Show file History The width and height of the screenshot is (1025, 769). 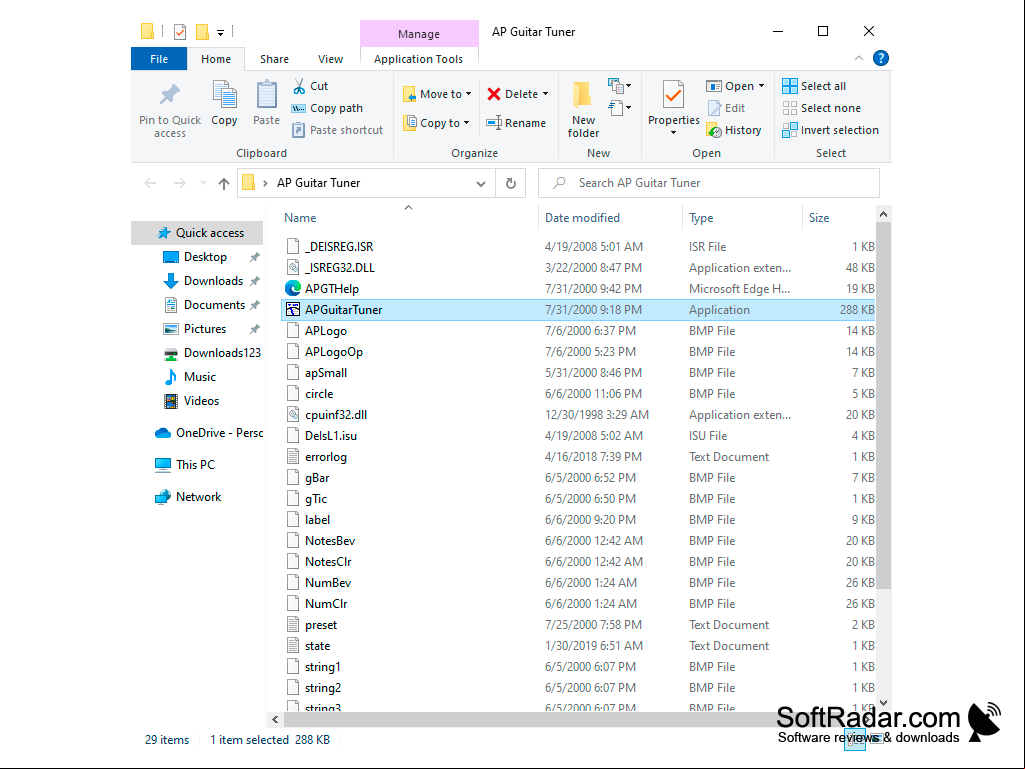pyautogui.click(x=734, y=130)
